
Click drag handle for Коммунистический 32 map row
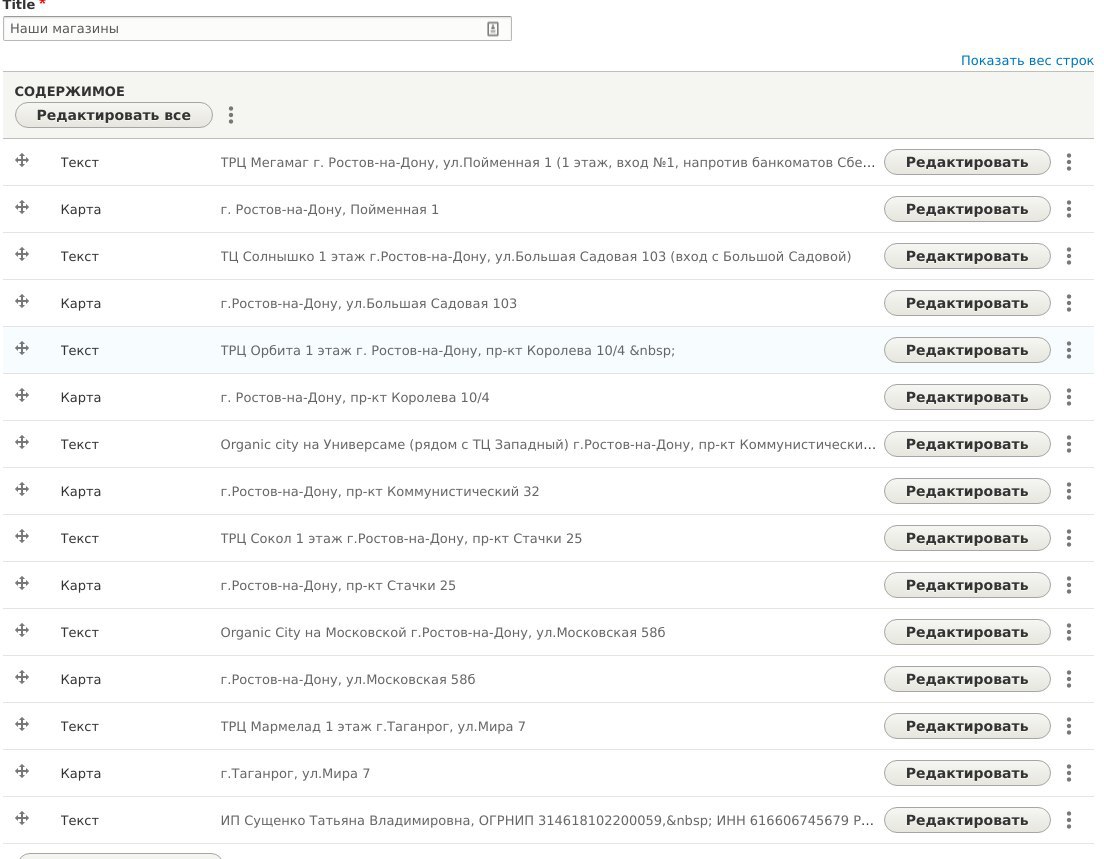coord(22,489)
